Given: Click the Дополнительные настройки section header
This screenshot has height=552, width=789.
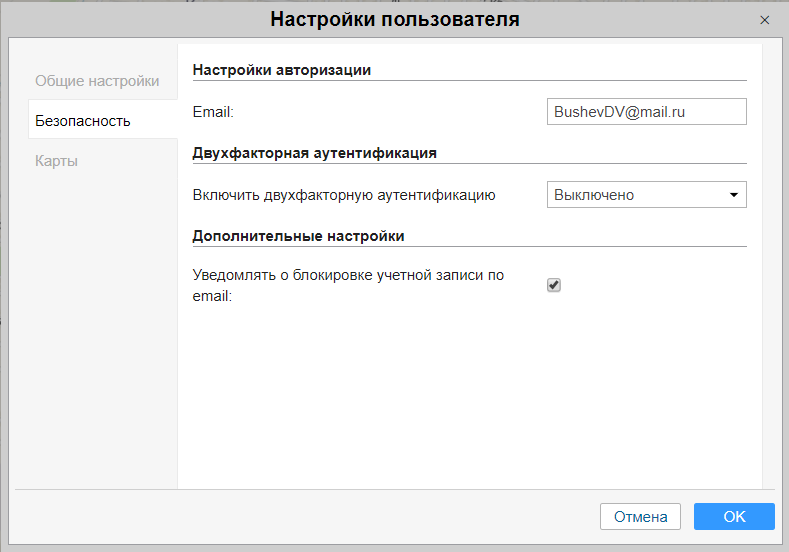Looking at the screenshot, I should coord(298,236).
